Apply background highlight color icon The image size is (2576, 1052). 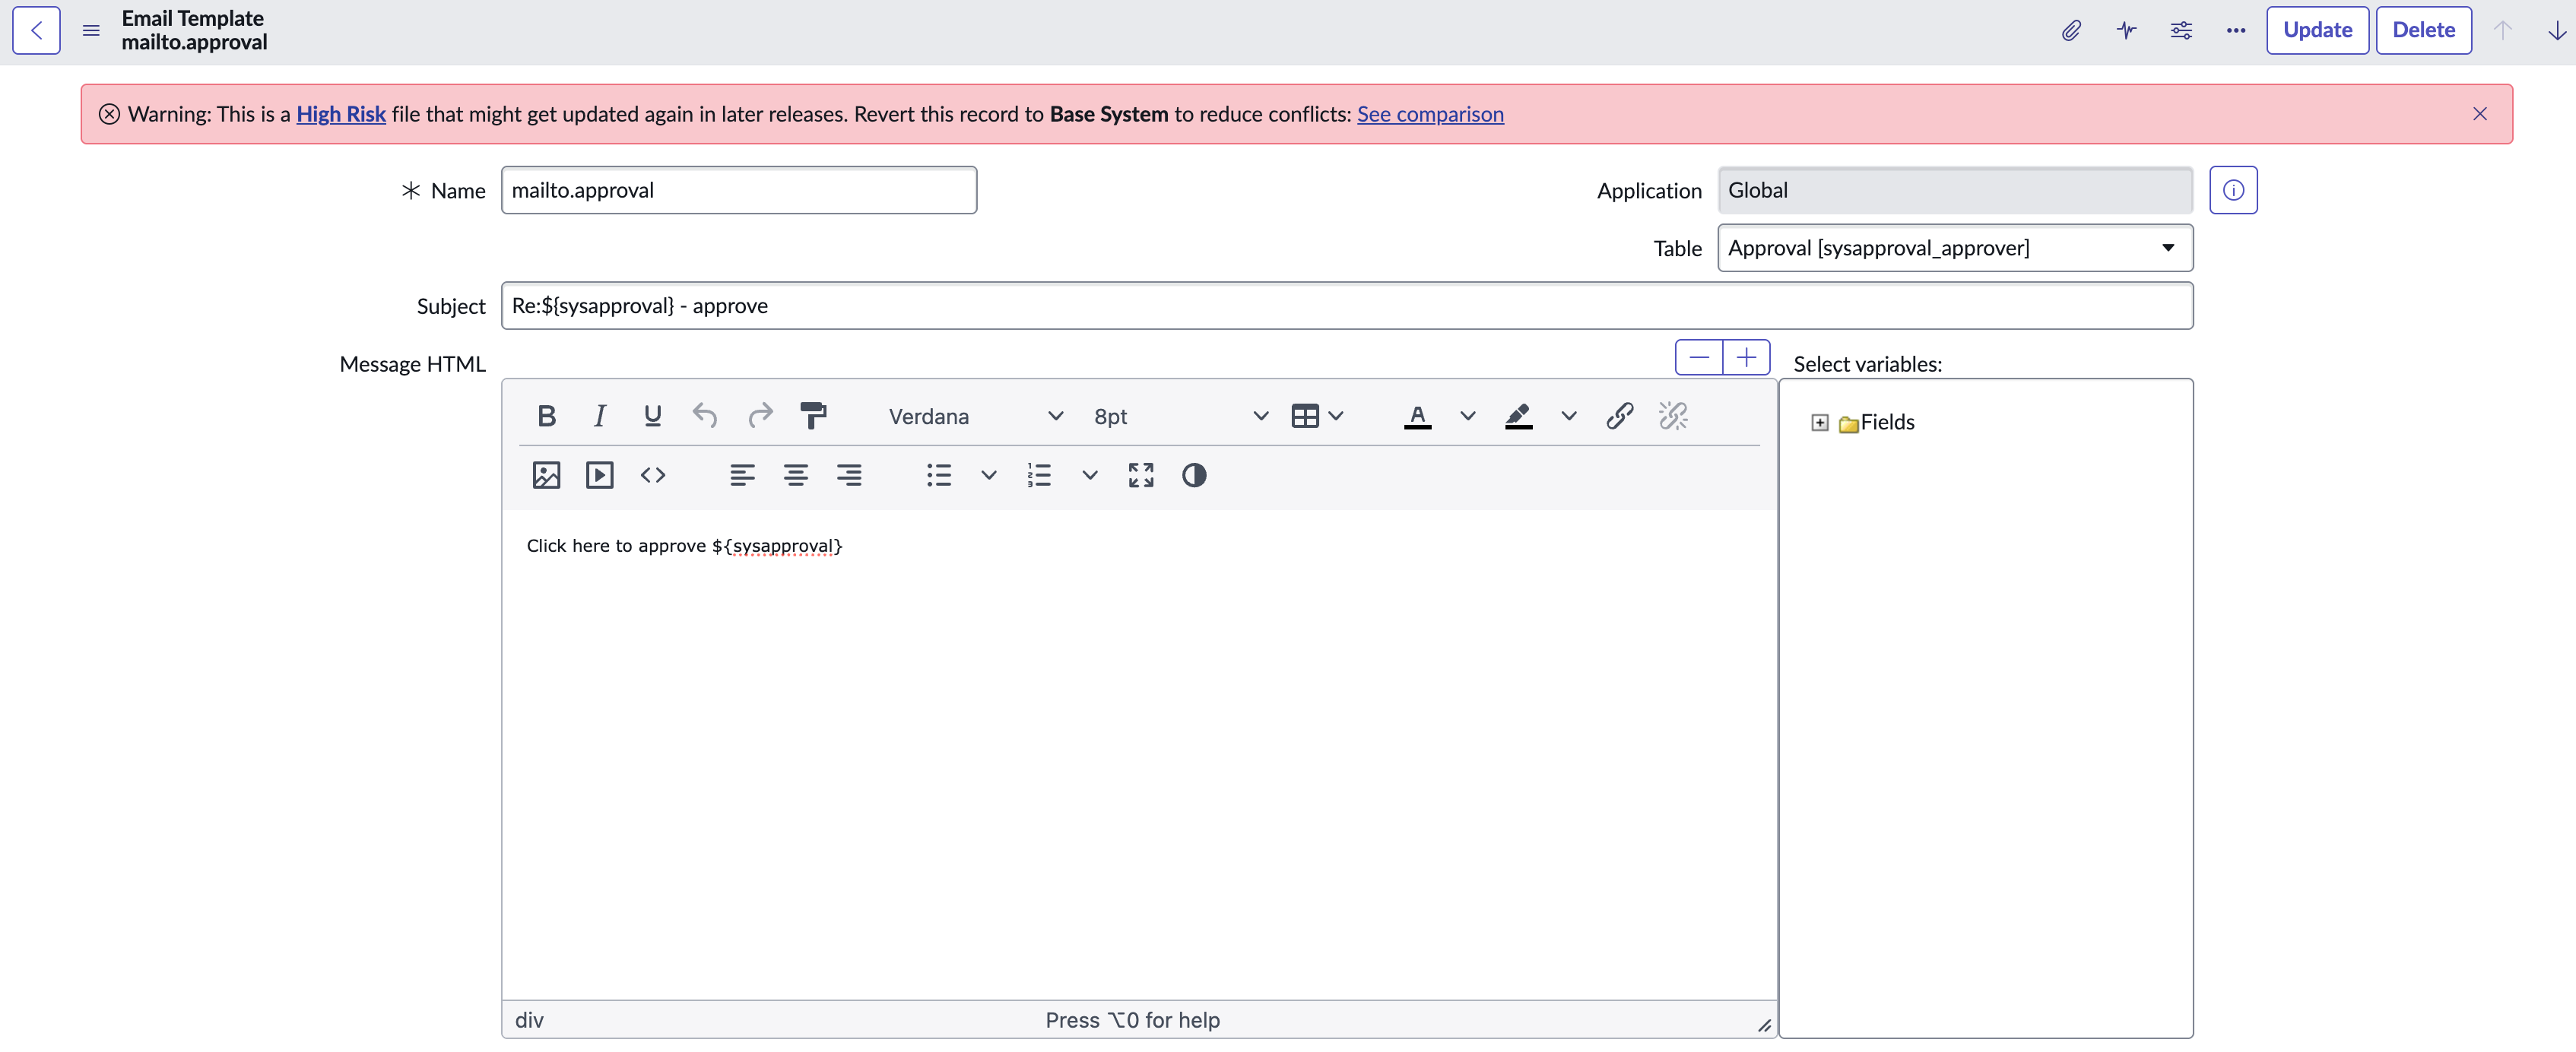coord(1518,416)
